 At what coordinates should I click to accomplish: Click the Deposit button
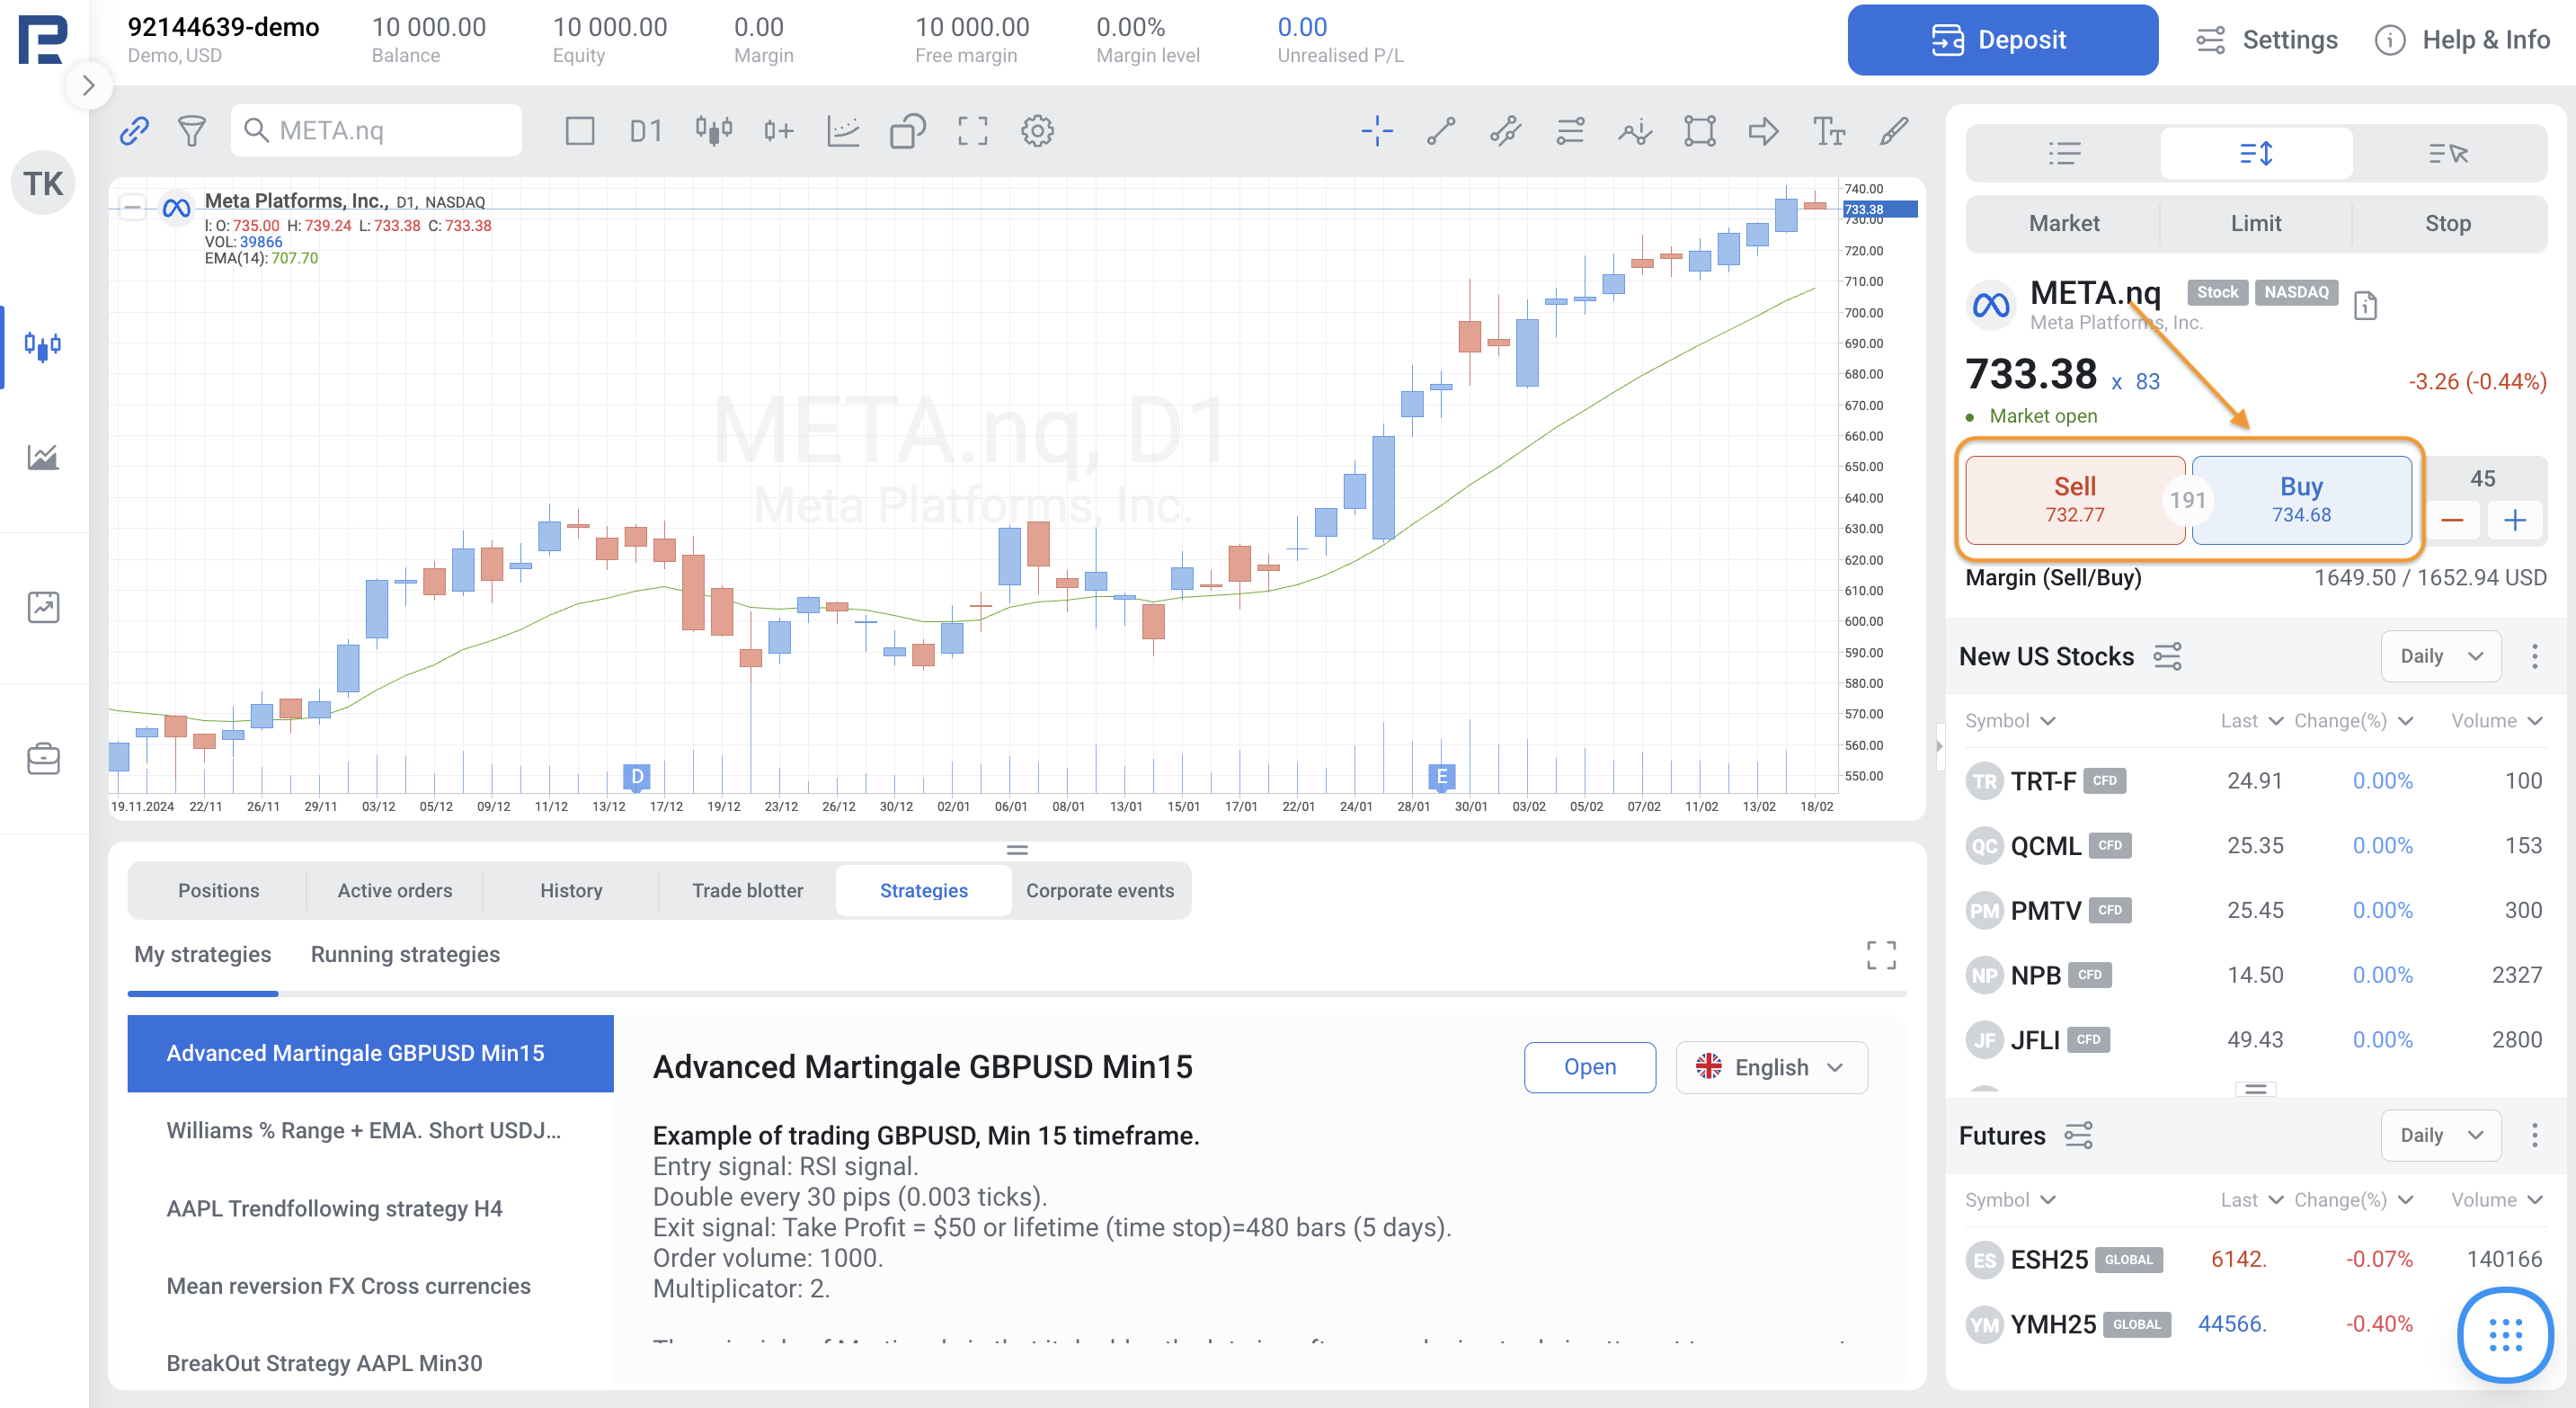click(x=2002, y=40)
